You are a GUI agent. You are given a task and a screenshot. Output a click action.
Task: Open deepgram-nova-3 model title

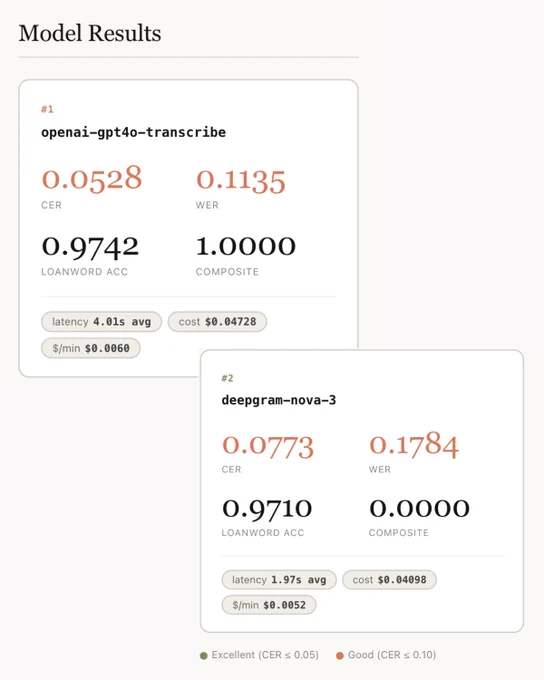point(279,400)
